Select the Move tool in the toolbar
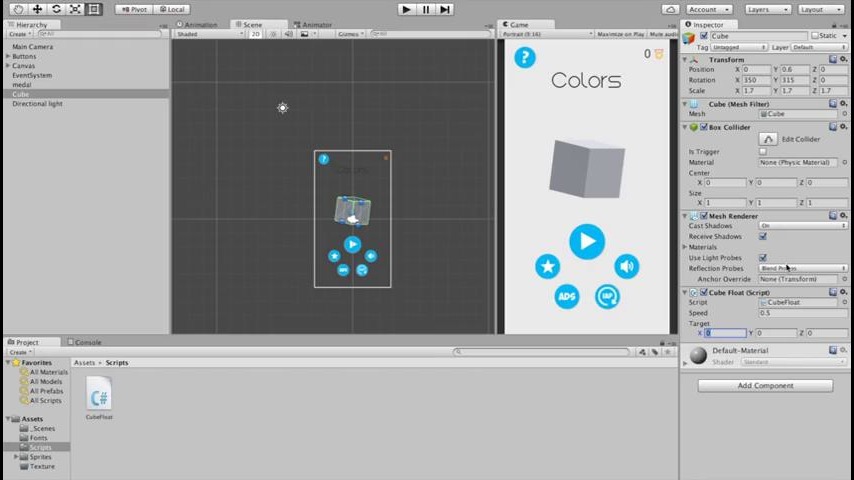854x480 pixels. [x=37, y=9]
